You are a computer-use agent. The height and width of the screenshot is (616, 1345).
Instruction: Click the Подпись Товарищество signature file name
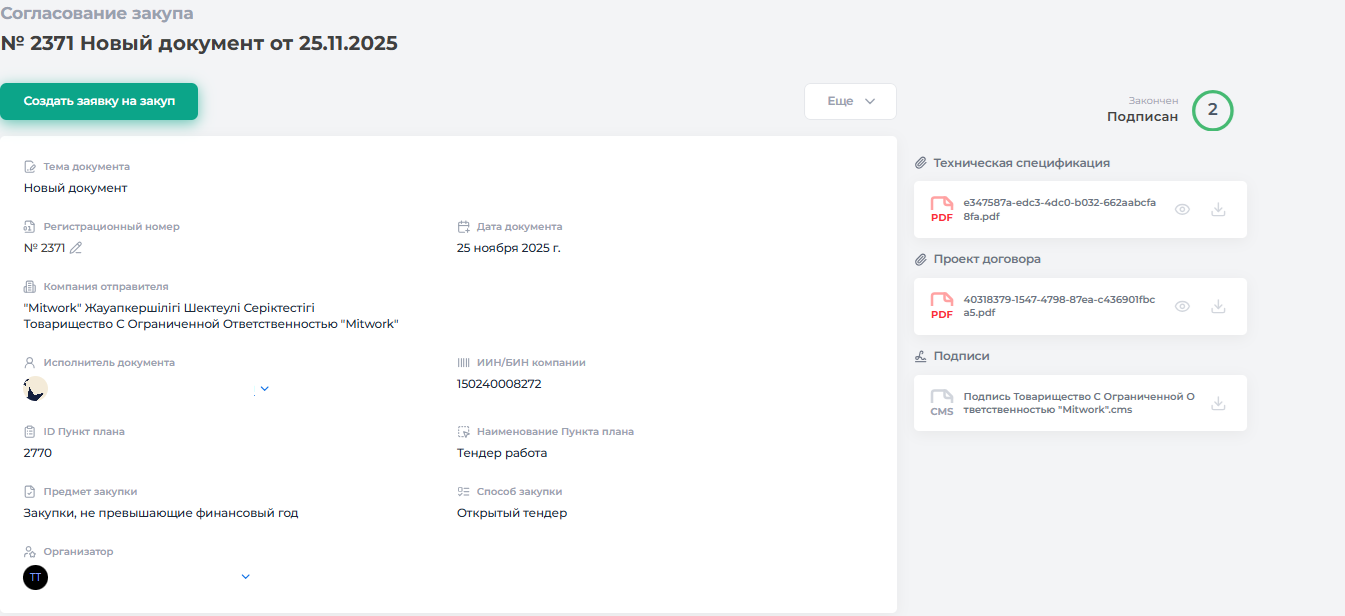1078,403
